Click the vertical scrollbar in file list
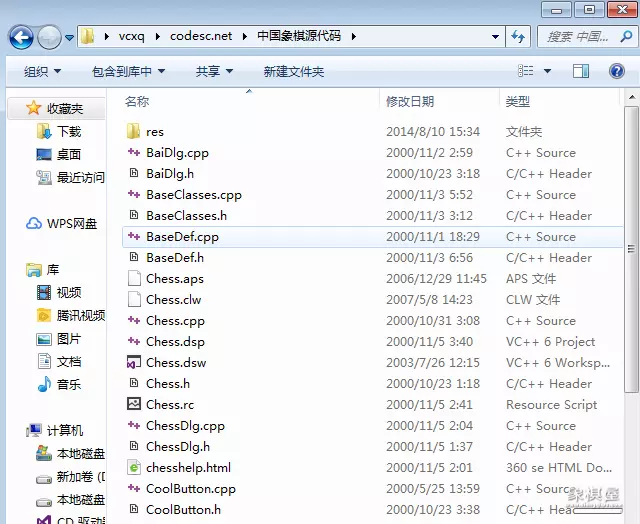Viewport: 640px width, 524px height. click(x=631, y=250)
